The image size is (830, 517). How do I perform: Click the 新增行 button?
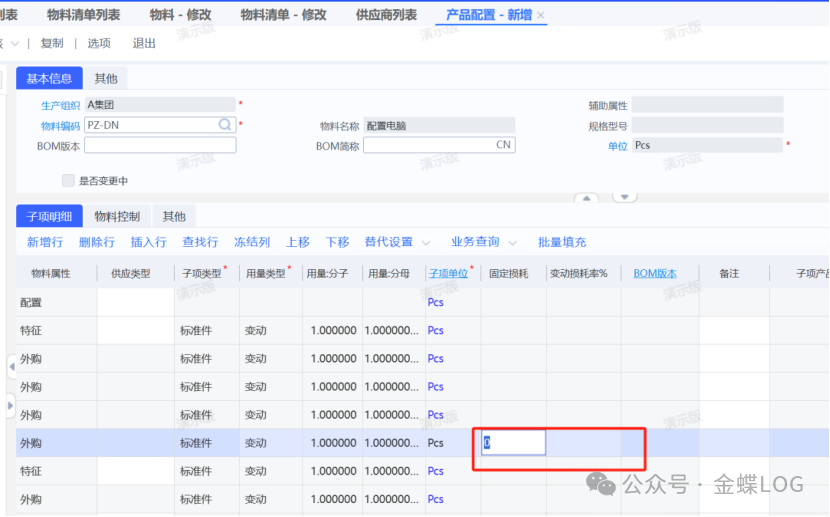coord(45,242)
